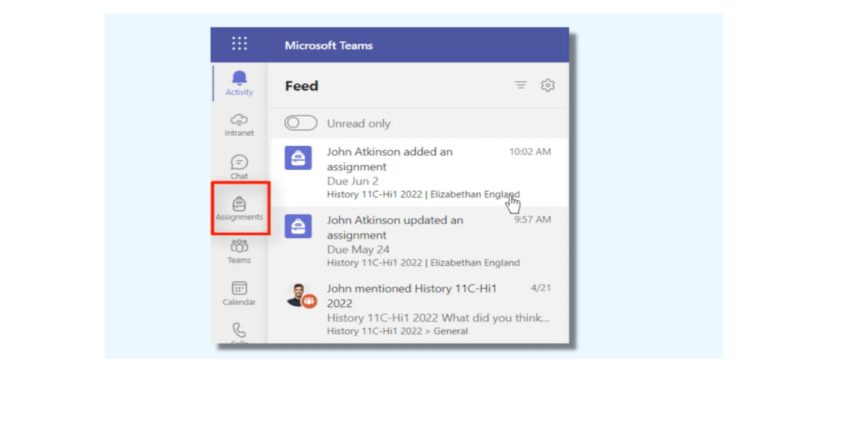Click the Feed heading
The height and width of the screenshot is (425, 850).
pyautogui.click(x=301, y=86)
